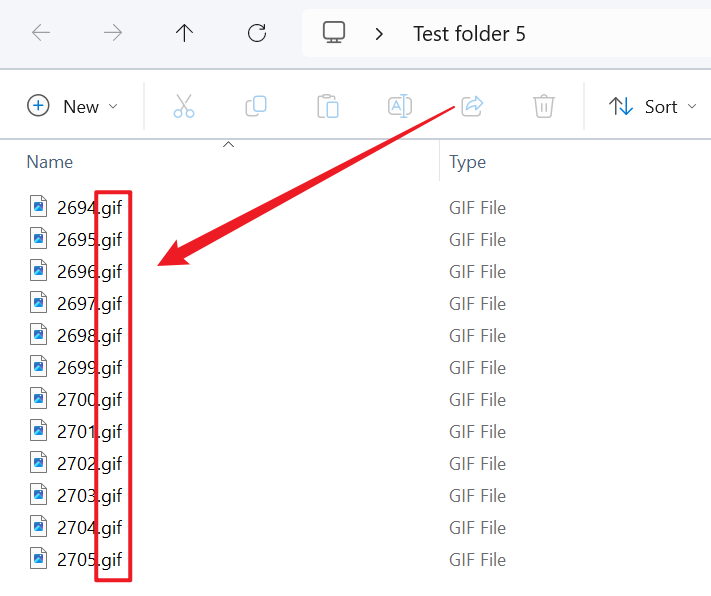Click the Forward navigation arrow
Viewport: 711px width, 596px height.
click(113, 33)
